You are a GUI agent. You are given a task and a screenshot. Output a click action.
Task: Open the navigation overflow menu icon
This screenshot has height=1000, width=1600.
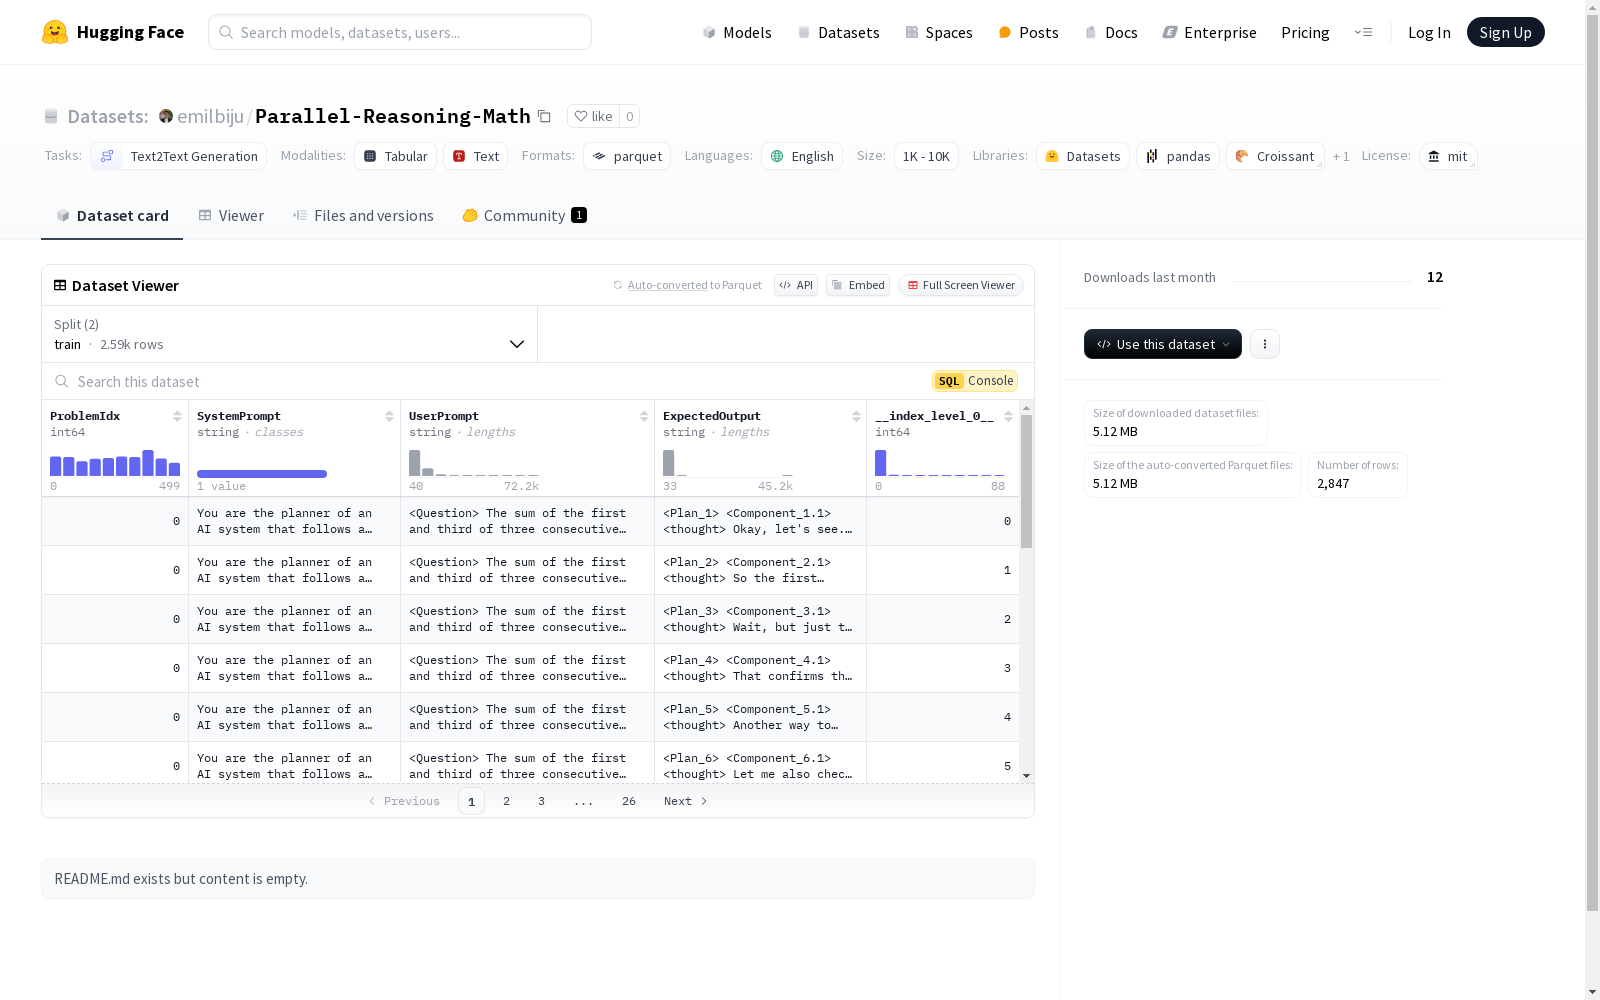1363,32
